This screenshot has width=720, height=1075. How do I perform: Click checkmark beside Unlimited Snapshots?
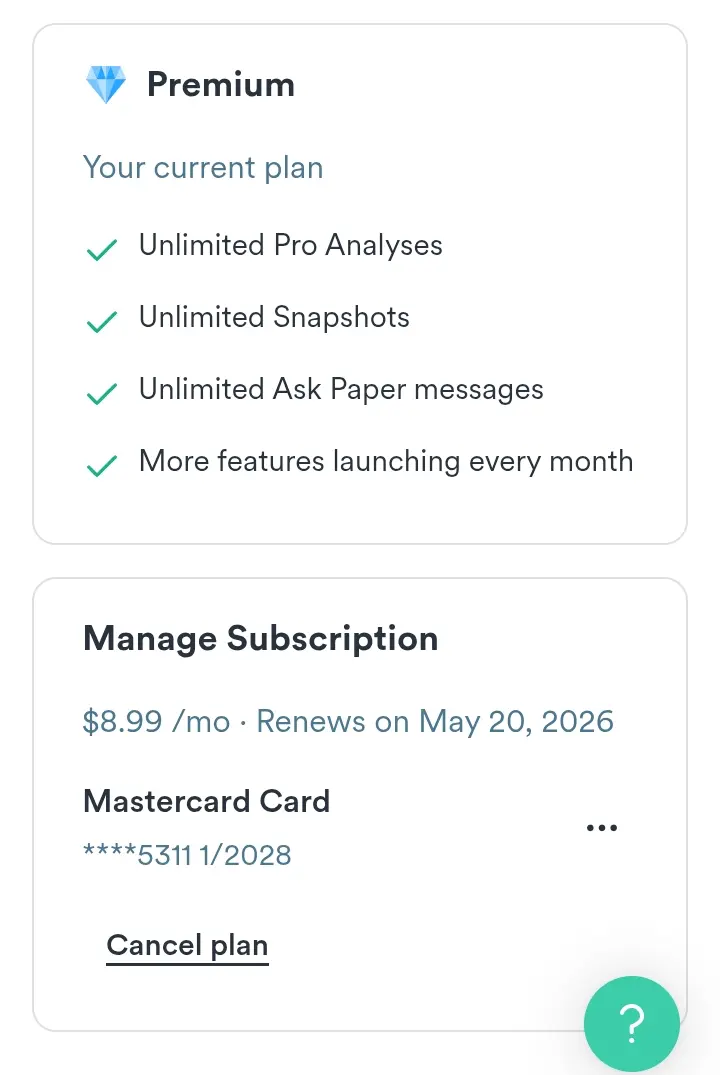click(x=101, y=322)
